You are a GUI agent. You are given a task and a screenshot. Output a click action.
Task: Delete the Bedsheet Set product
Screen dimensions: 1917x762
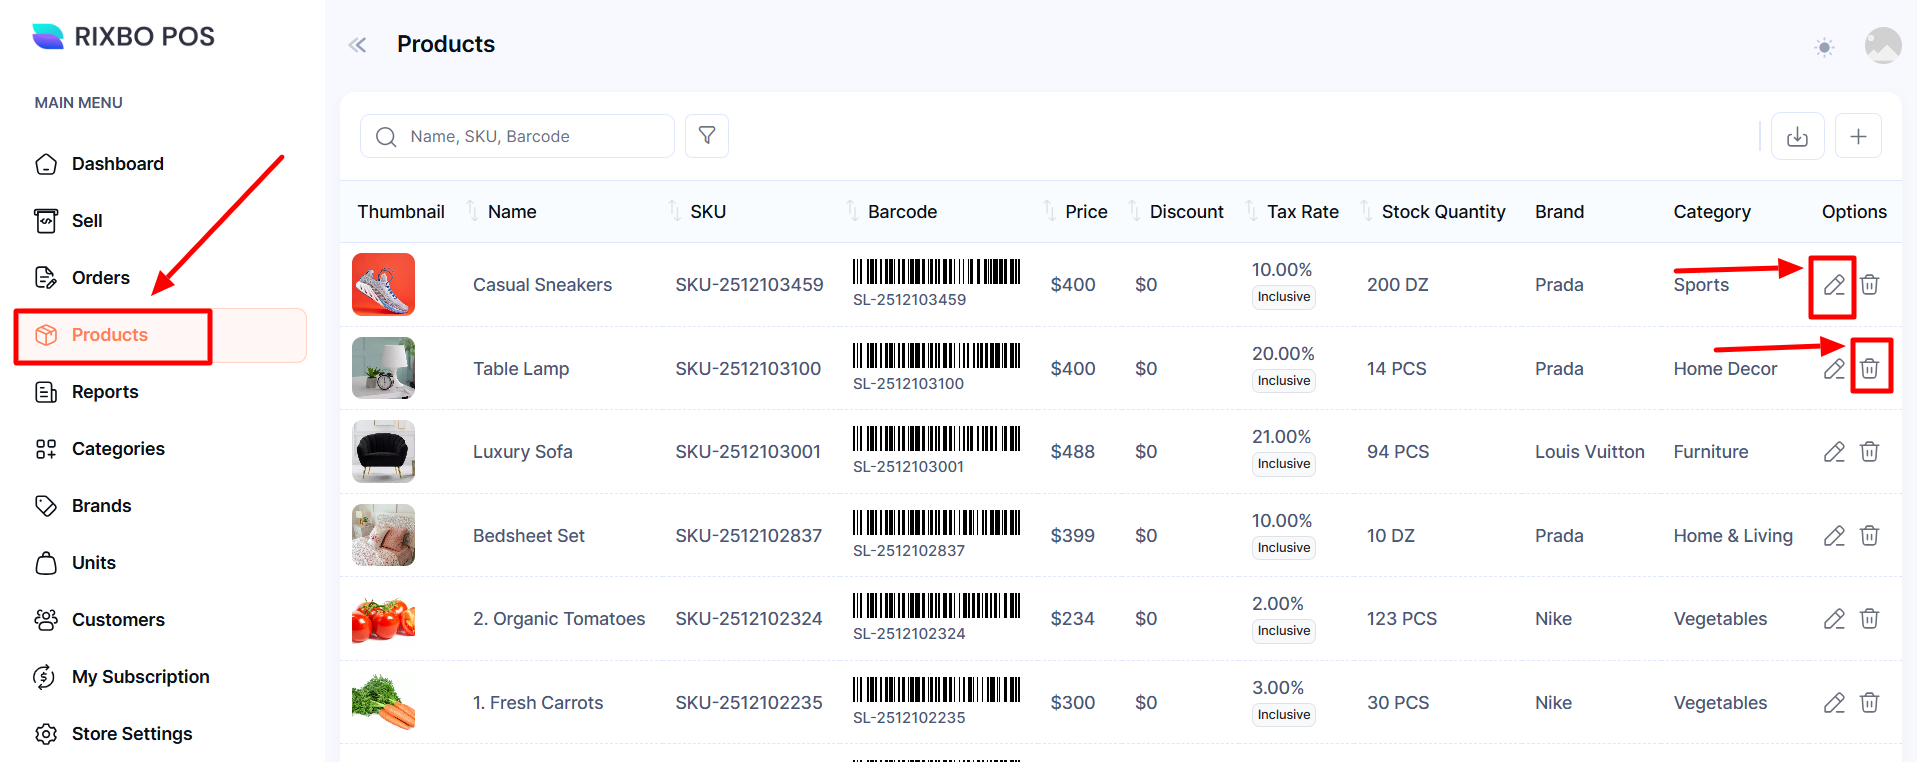point(1869,535)
